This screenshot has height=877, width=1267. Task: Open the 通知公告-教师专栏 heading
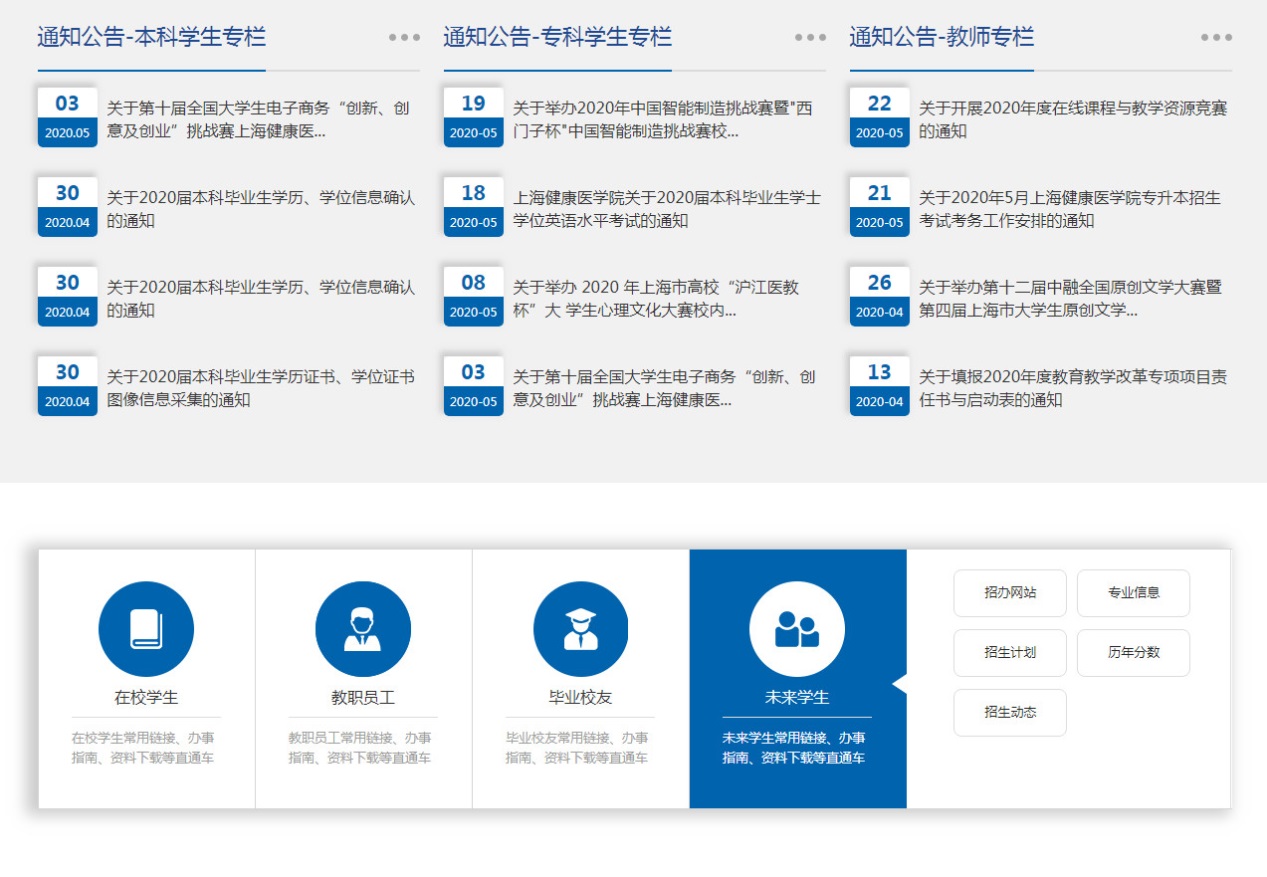(x=941, y=38)
